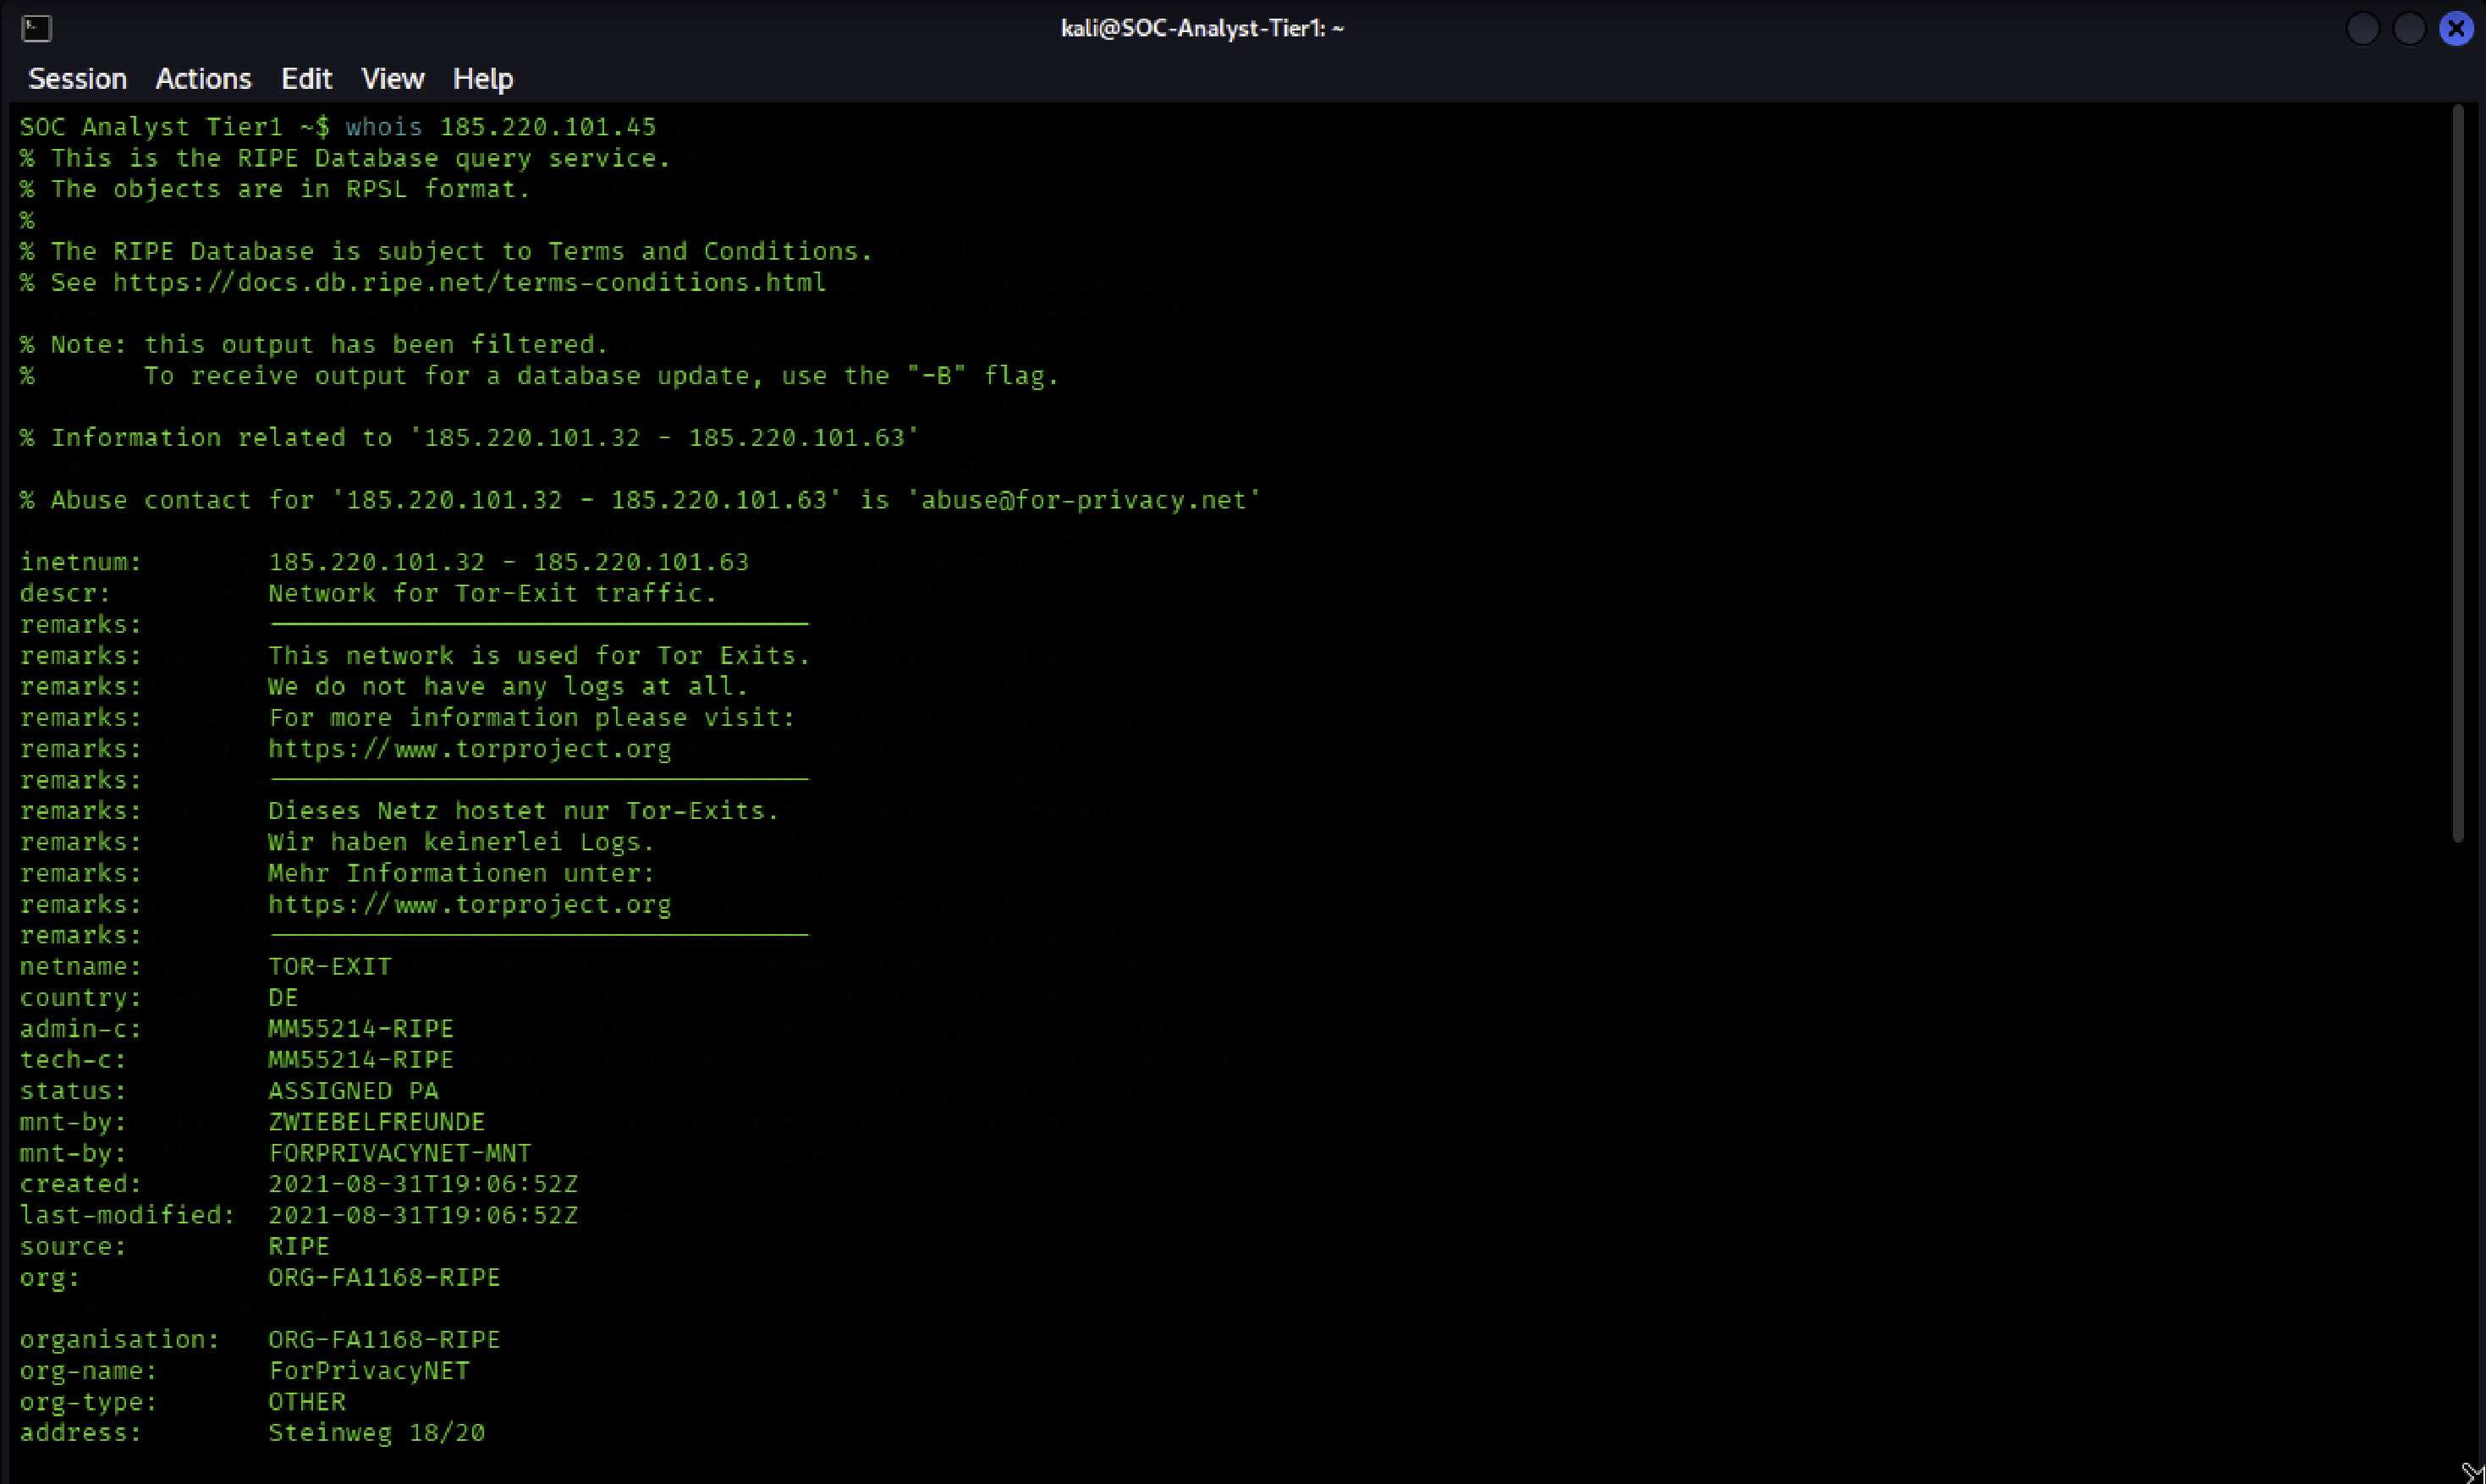
Task: Click the RIPE terms-conditions URL
Action: click(470, 283)
